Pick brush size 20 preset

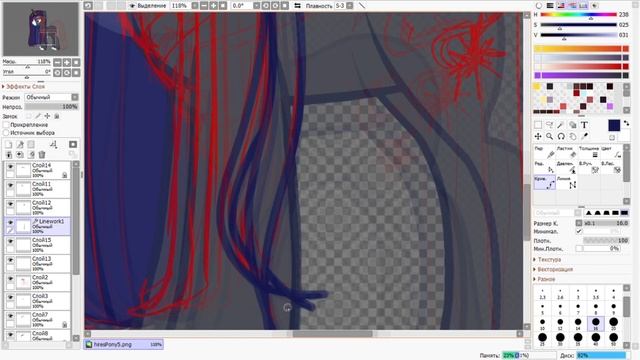[613, 324]
